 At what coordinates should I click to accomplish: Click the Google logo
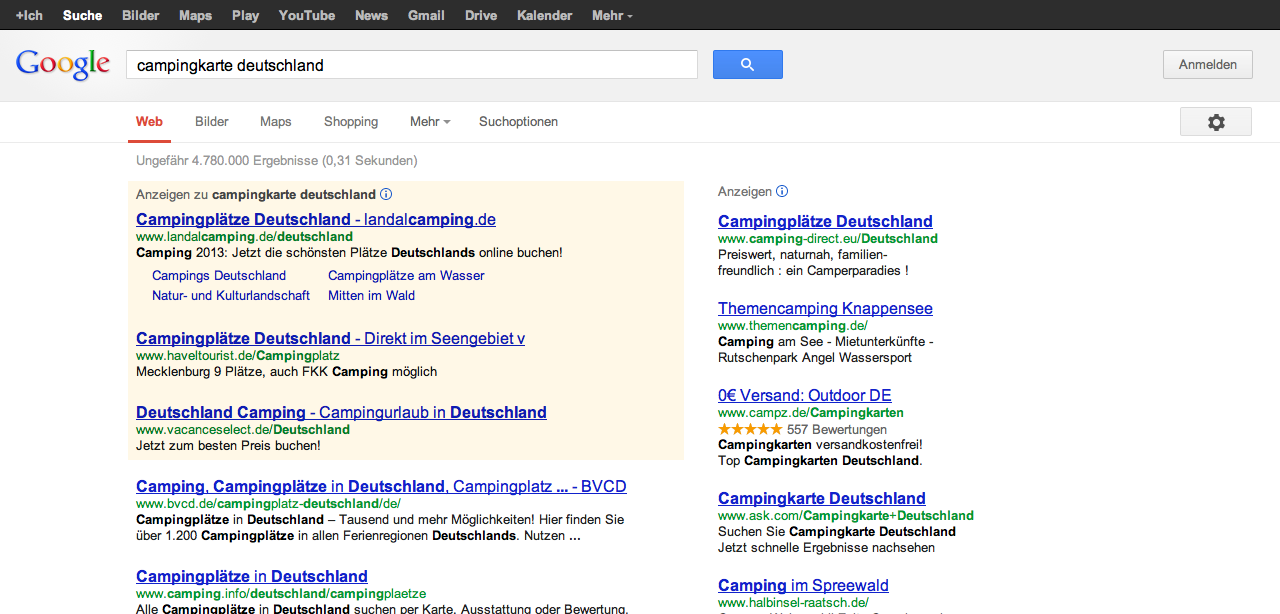point(62,65)
